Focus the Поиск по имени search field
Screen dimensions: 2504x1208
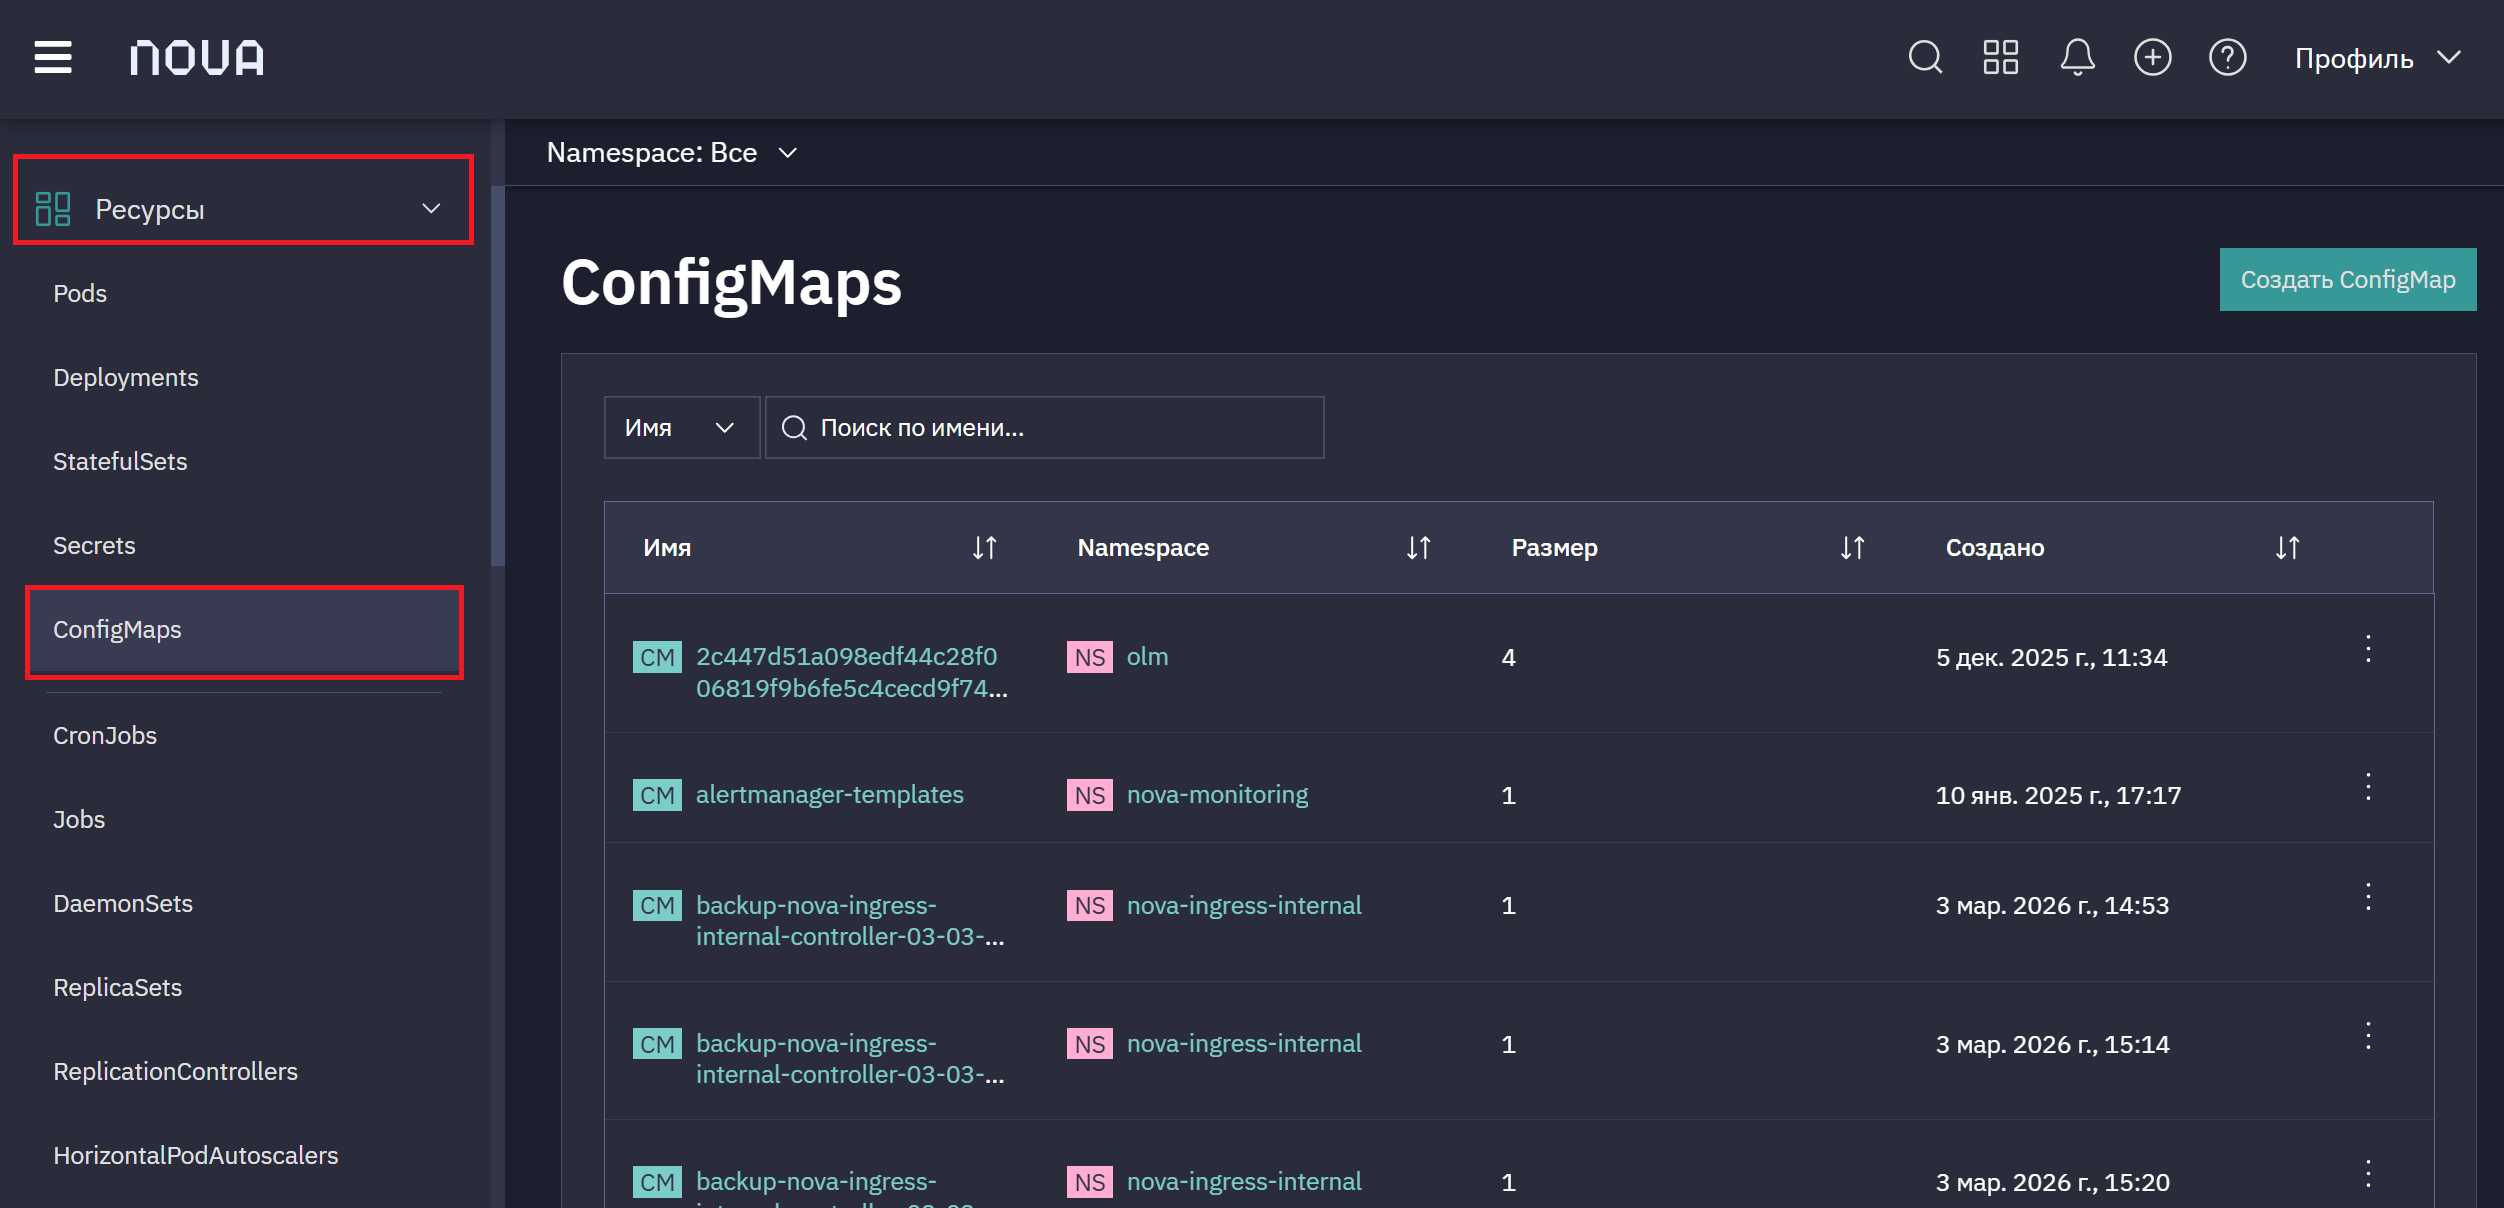[x=1045, y=428]
